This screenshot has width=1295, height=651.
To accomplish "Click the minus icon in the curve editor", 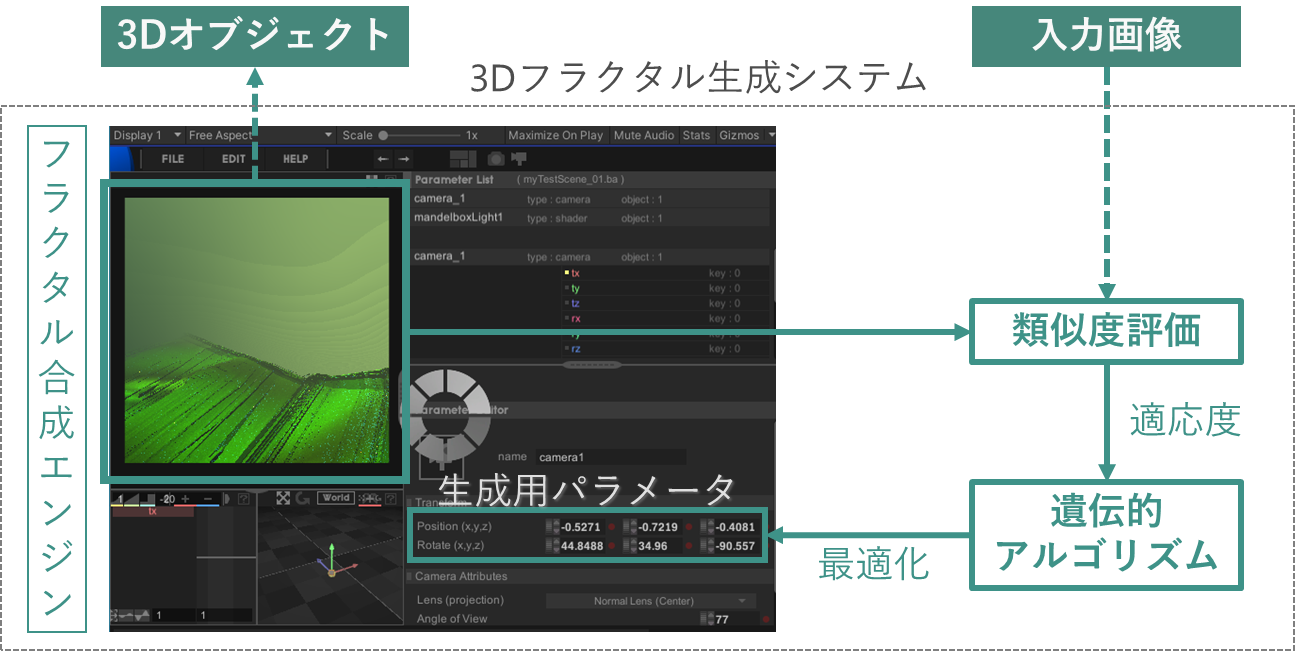I will point(207,499).
